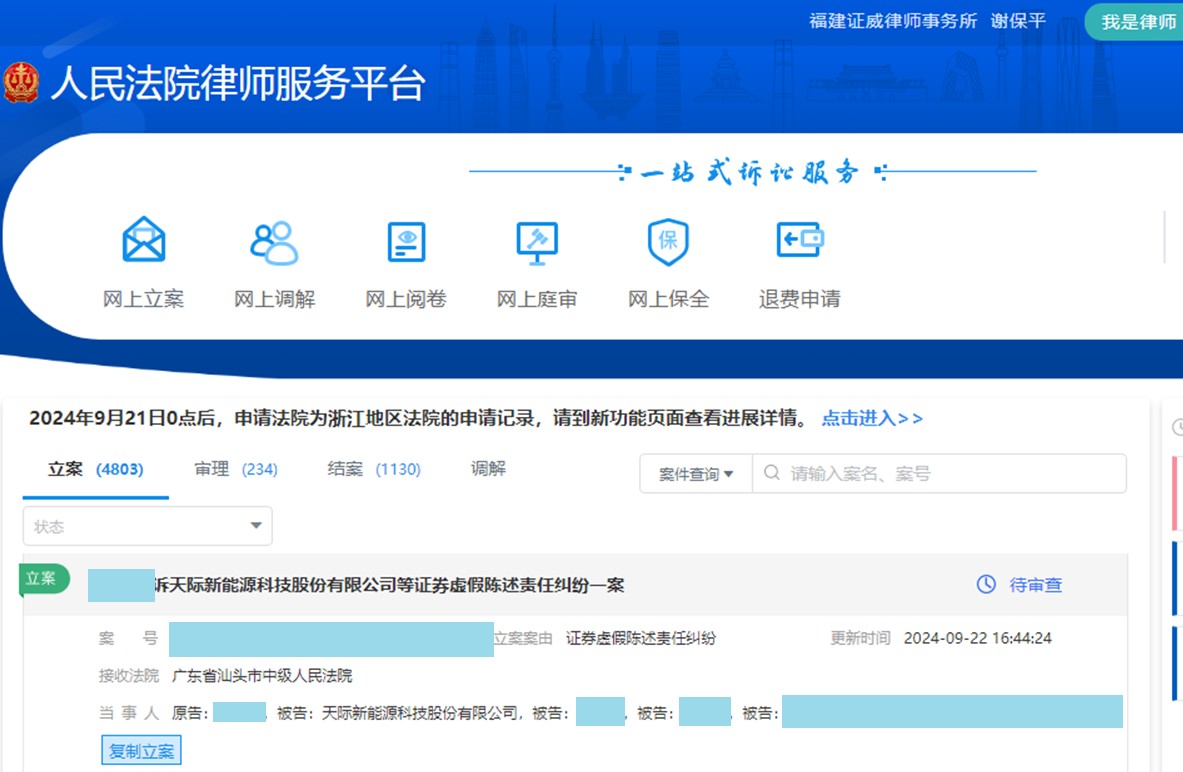Open the 网上阅卷 document icon
This screenshot has width=1183, height=772.
point(407,241)
